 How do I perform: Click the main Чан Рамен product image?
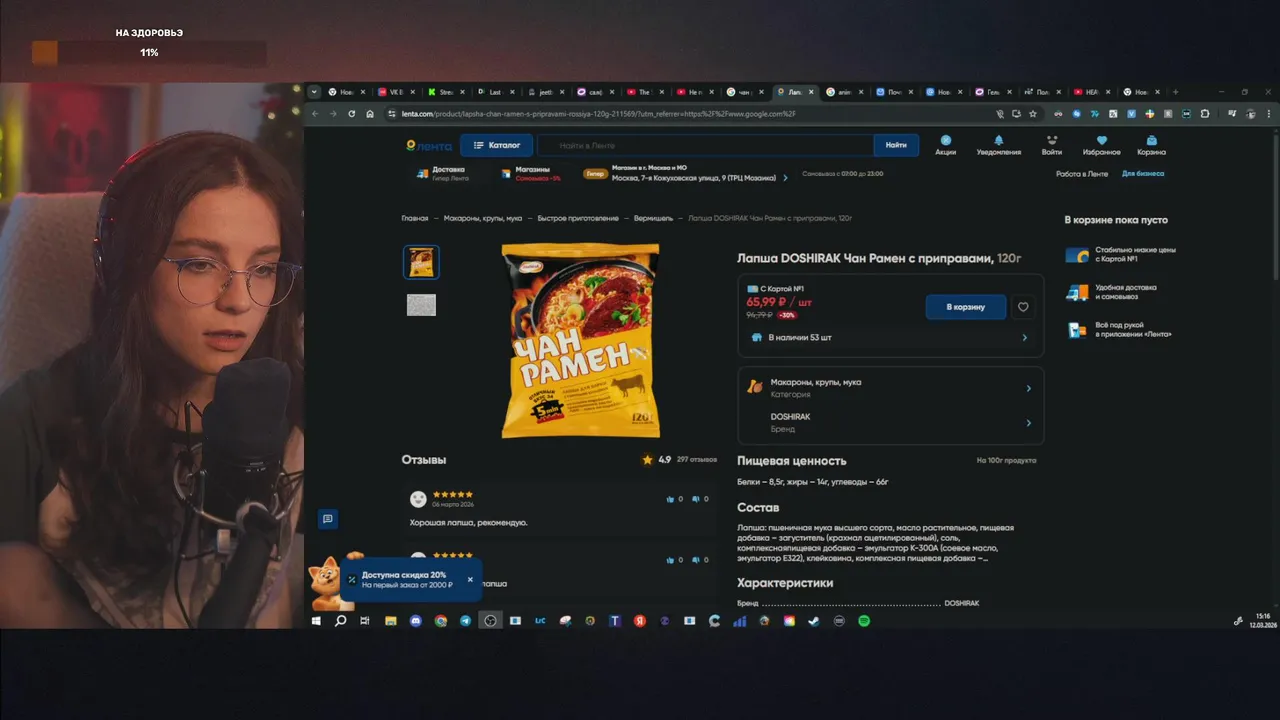coord(580,340)
